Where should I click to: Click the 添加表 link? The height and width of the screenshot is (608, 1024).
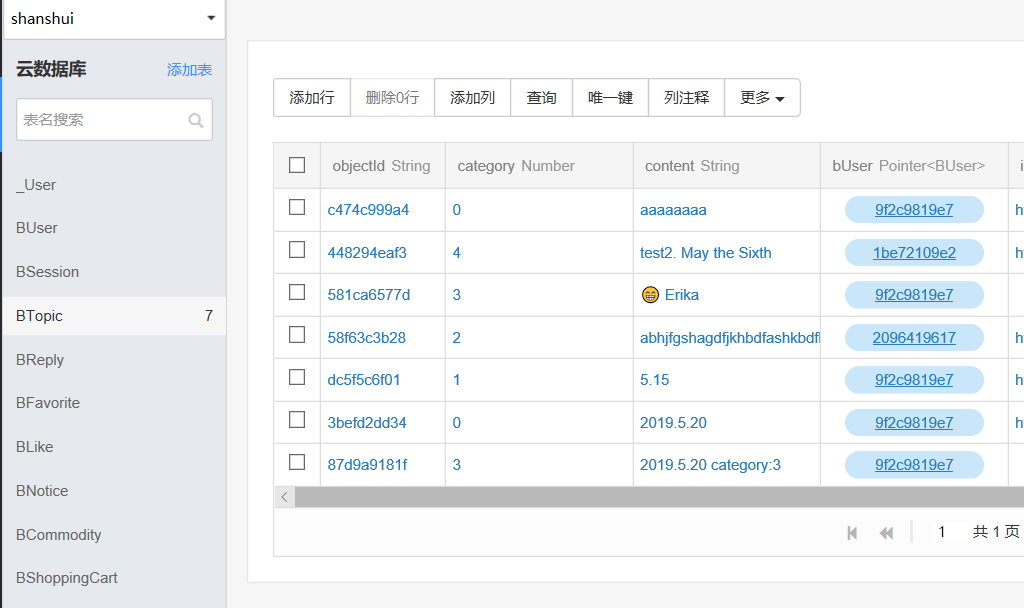pyautogui.click(x=189, y=70)
